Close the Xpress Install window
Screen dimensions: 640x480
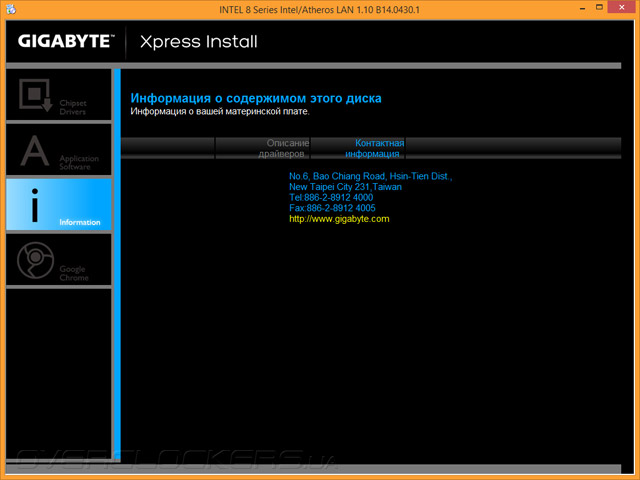(622, 7)
